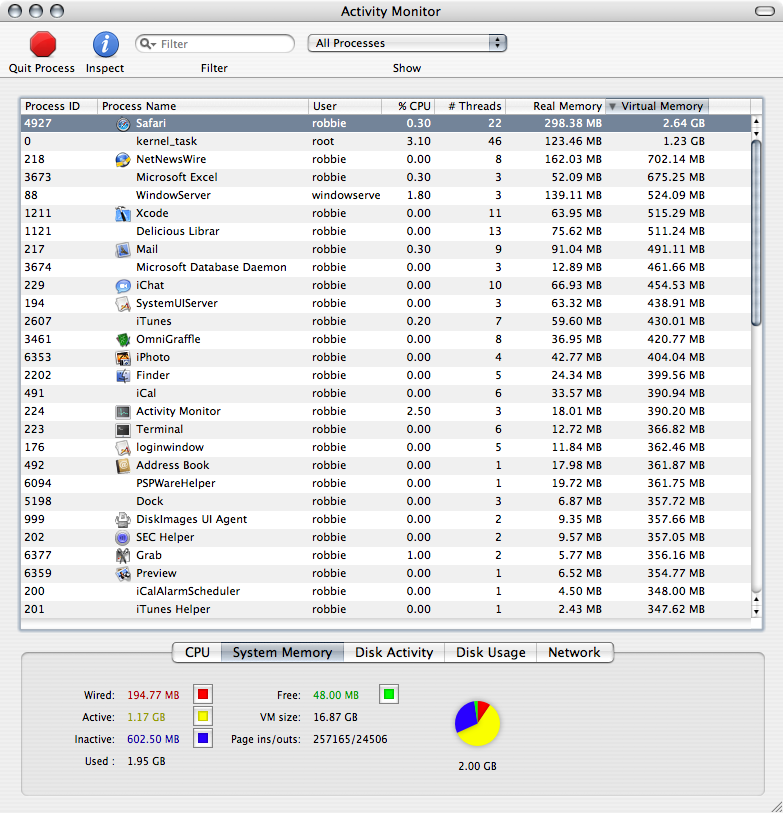Click the NetNewsWire globe icon
The height and width of the screenshot is (813, 783).
click(x=123, y=160)
